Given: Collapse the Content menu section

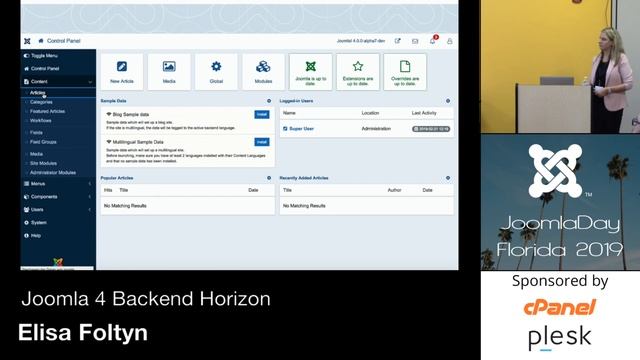Looking at the screenshot, I should point(58,82).
